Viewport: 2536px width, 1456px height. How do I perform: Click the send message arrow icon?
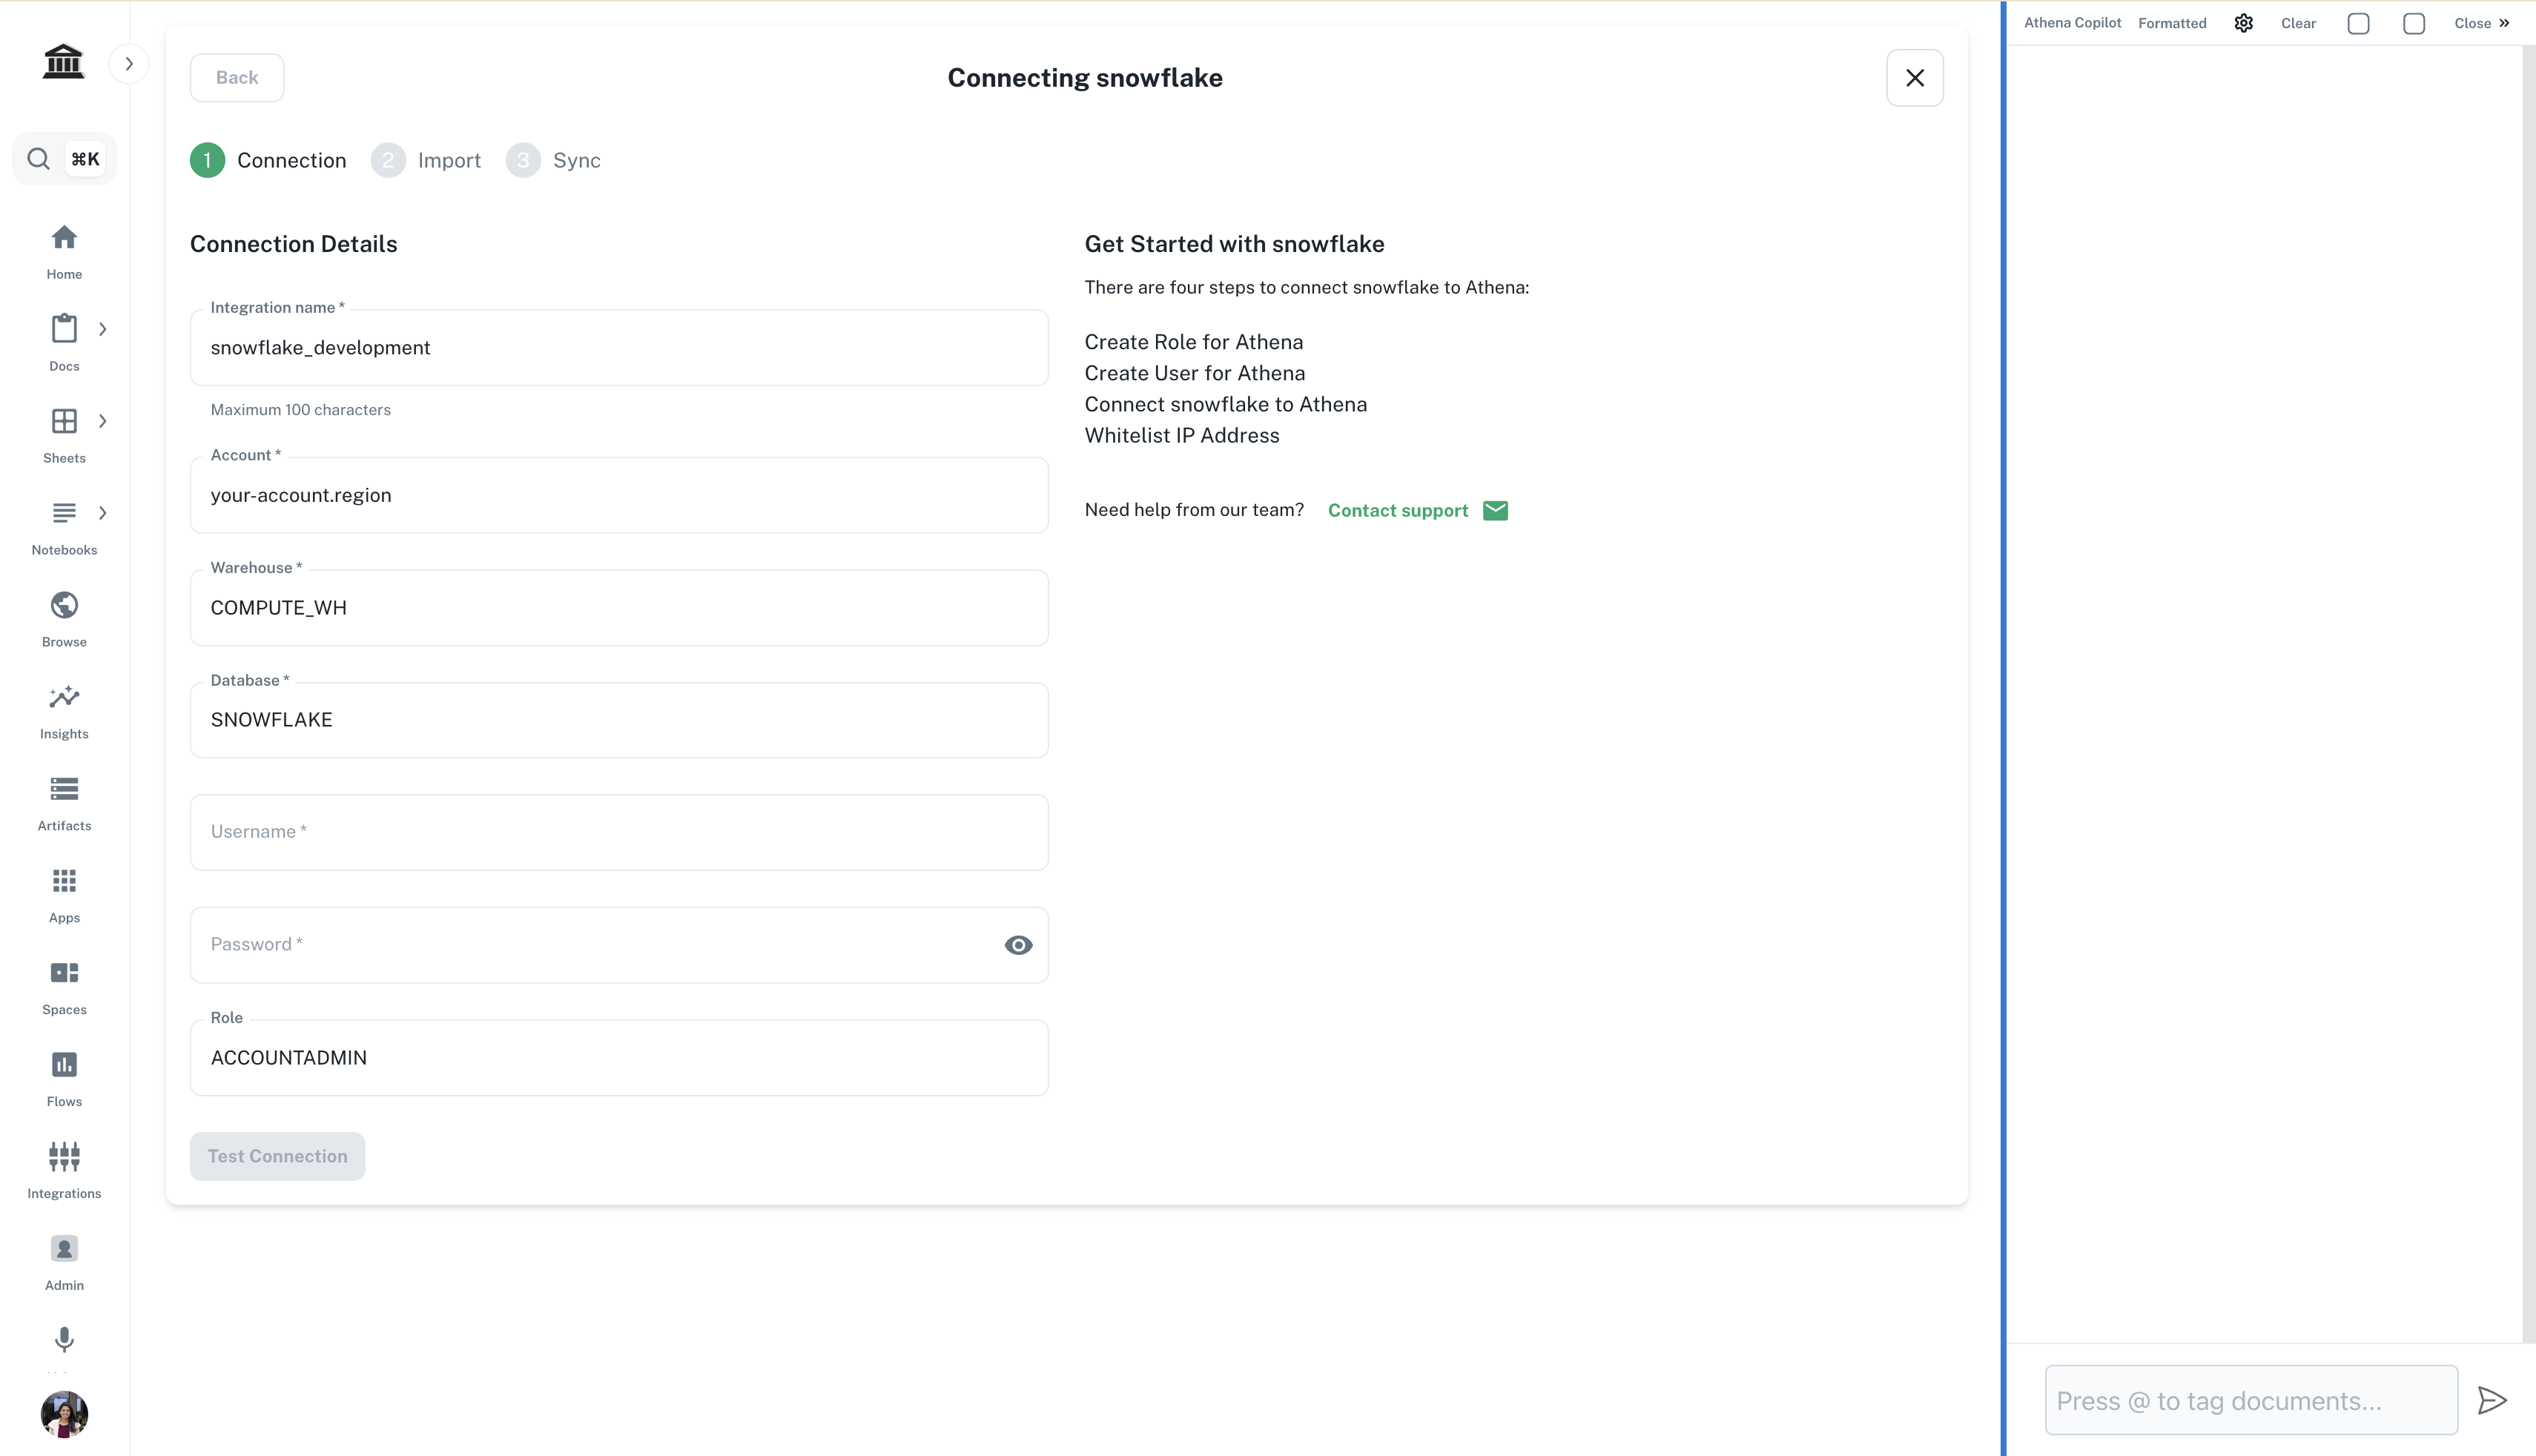coord(2491,1400)
